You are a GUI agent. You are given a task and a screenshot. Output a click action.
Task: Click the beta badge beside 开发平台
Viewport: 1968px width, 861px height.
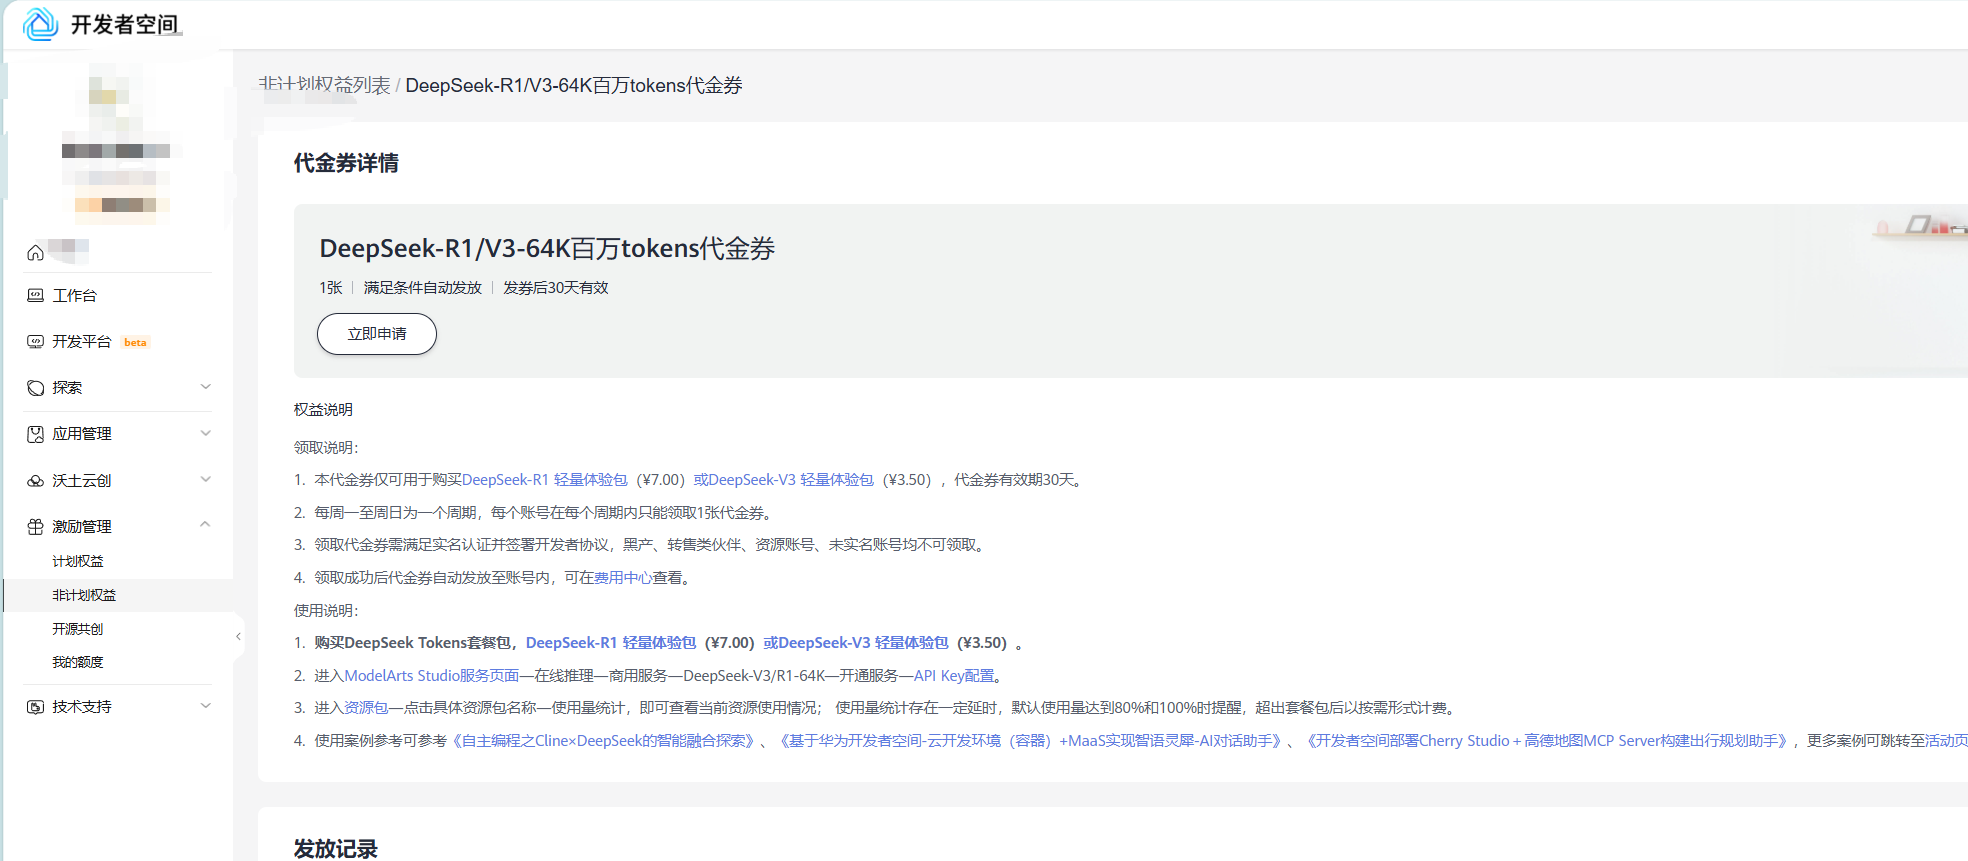(x=135, y=343)
